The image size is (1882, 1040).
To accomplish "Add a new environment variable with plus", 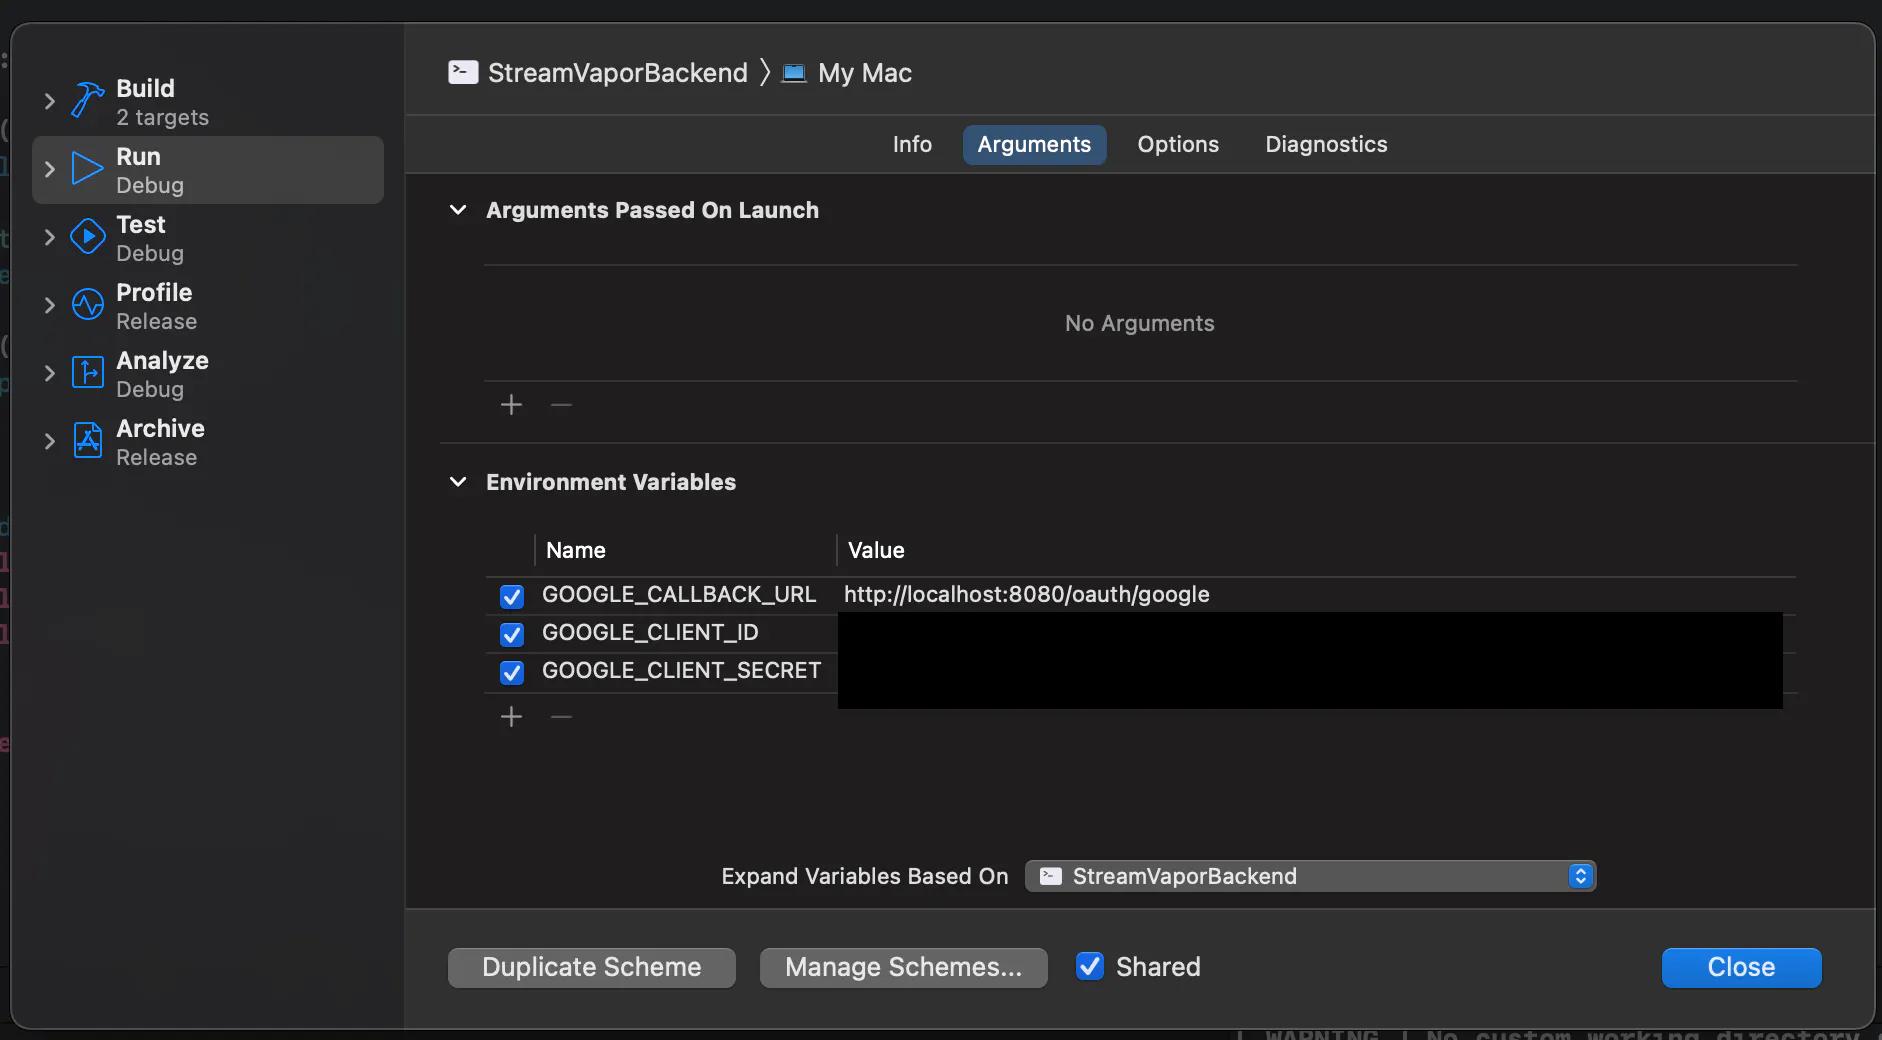I will (x=511, y=716).
